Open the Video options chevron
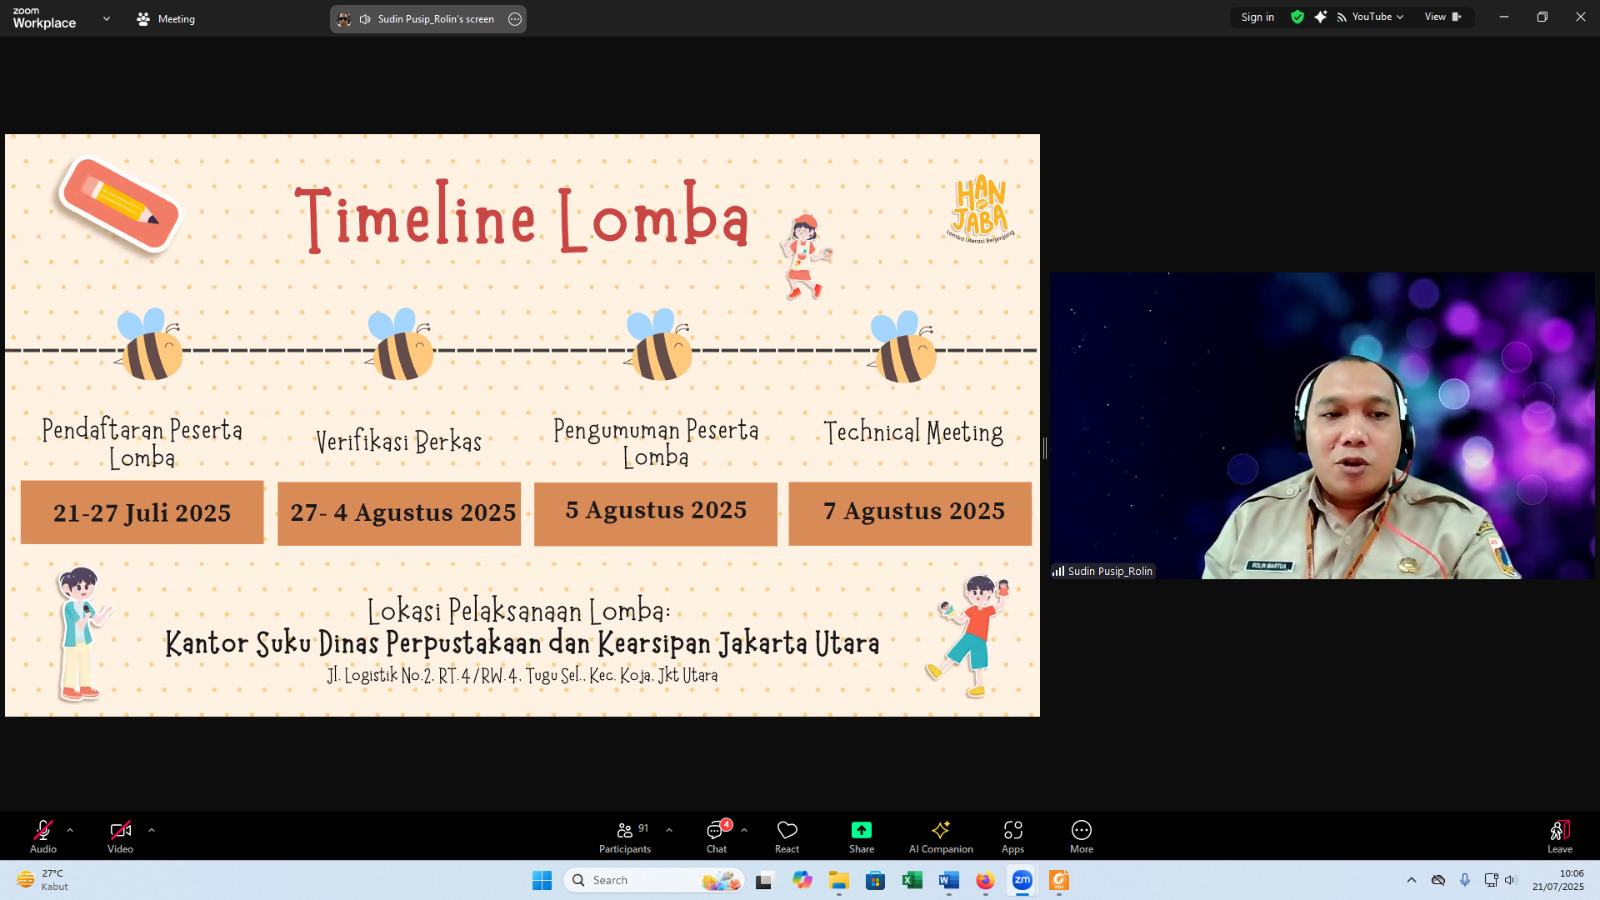Screen dimensions: 1600x900 (x=150, y=828)
